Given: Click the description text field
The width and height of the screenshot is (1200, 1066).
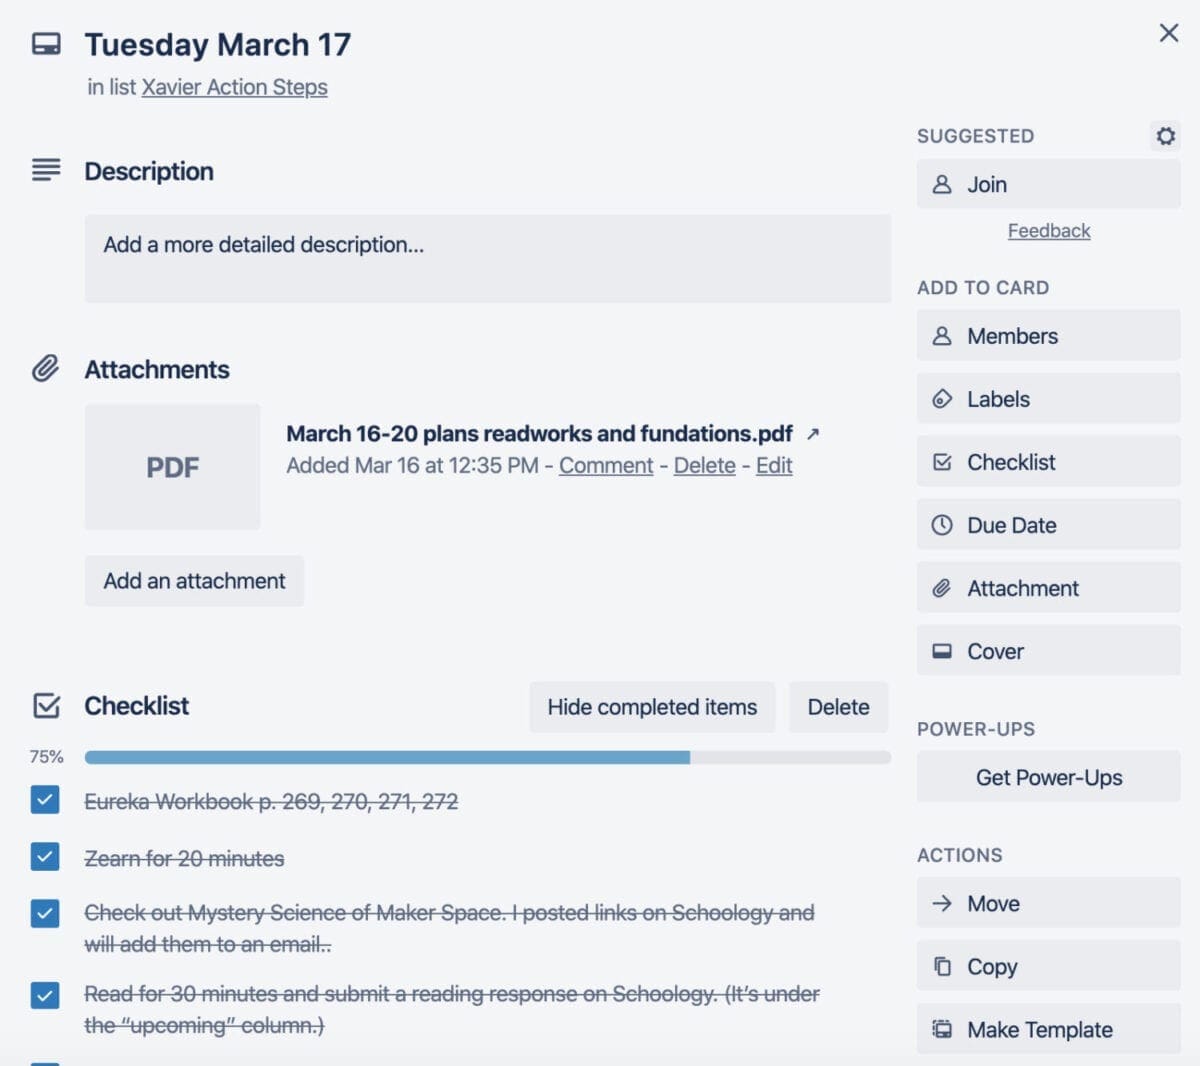Looking at the screenshot, I should [x=487, y=258].
